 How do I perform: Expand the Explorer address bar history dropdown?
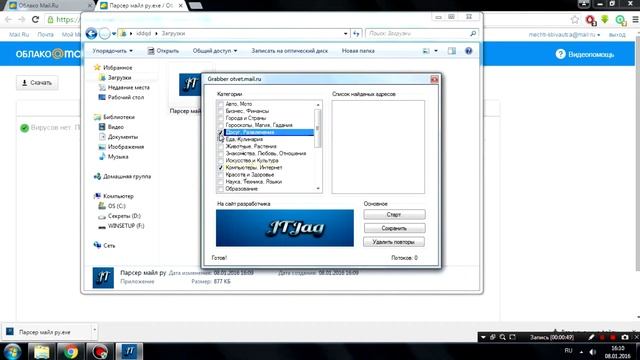click(x=346, y=33)
